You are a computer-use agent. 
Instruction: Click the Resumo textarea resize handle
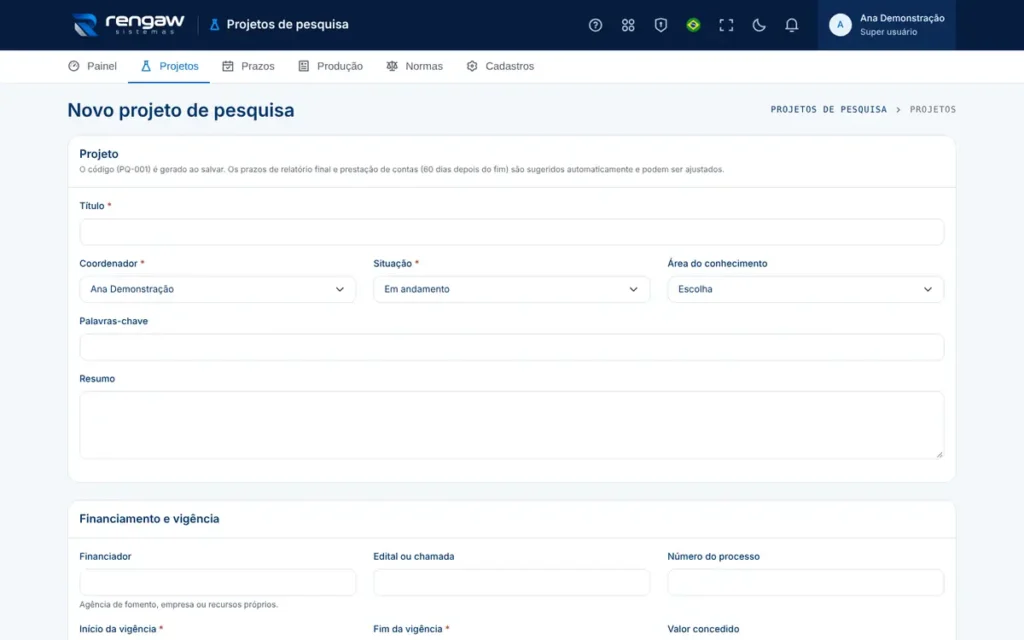(939, 454)
